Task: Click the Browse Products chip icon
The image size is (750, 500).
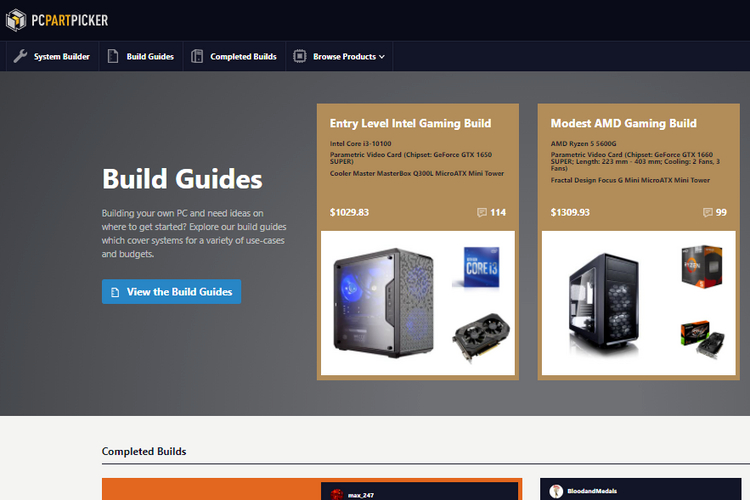Action: tap(299, 56)
